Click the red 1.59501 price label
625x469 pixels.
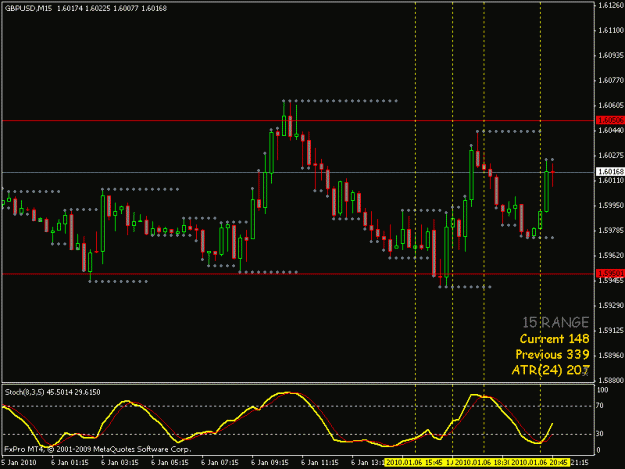click(610, 273)
